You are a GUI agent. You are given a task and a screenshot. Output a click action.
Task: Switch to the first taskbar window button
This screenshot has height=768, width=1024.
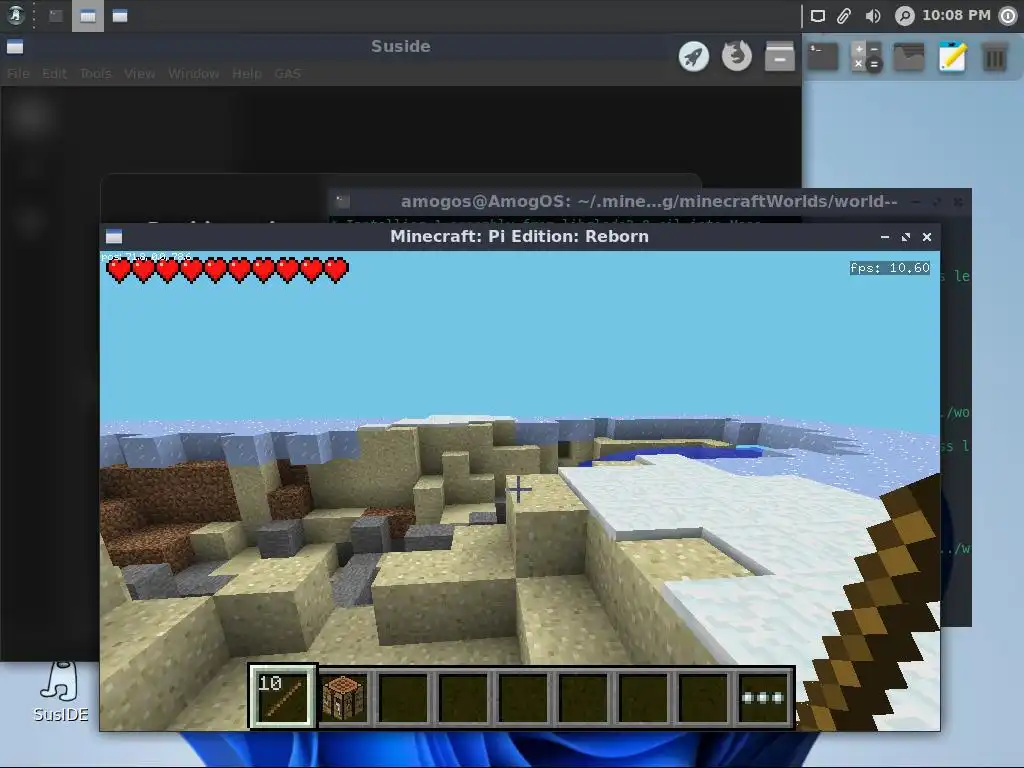point(56,16)
